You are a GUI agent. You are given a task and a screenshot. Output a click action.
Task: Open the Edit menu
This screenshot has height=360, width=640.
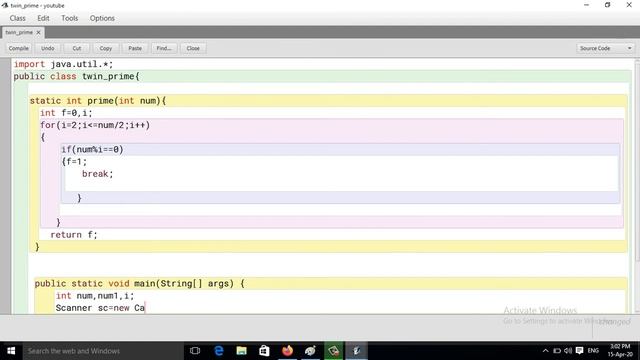43,18
